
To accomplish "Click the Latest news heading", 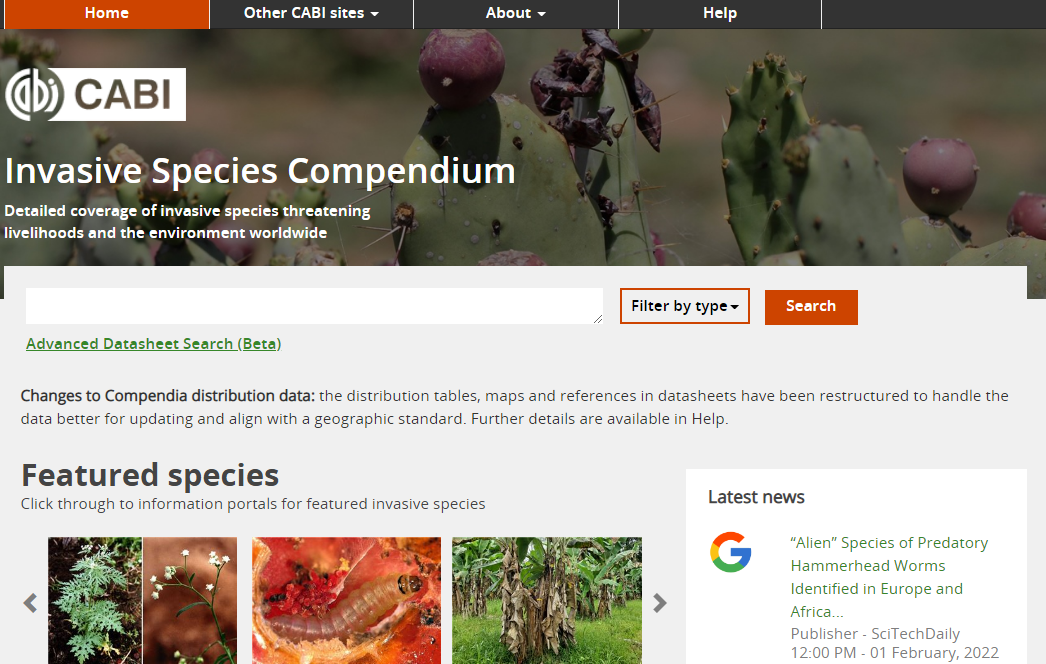I will [756, 497].
